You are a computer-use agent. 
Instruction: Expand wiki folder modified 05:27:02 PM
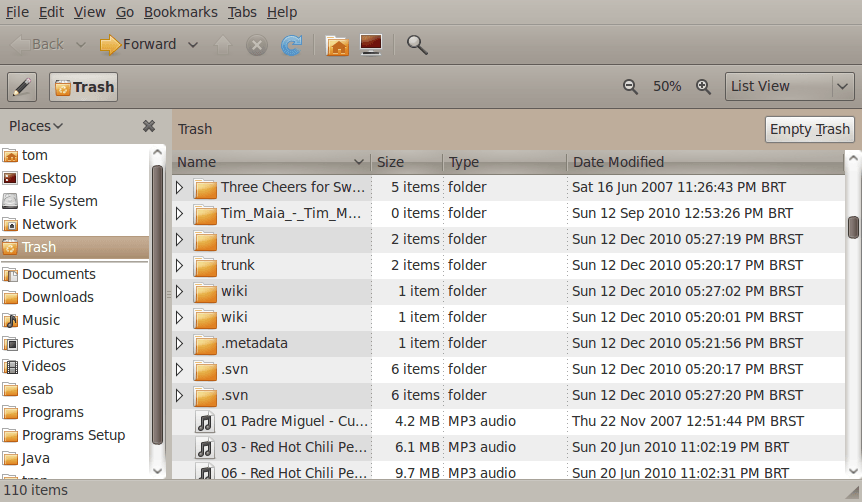click(179, 291)
